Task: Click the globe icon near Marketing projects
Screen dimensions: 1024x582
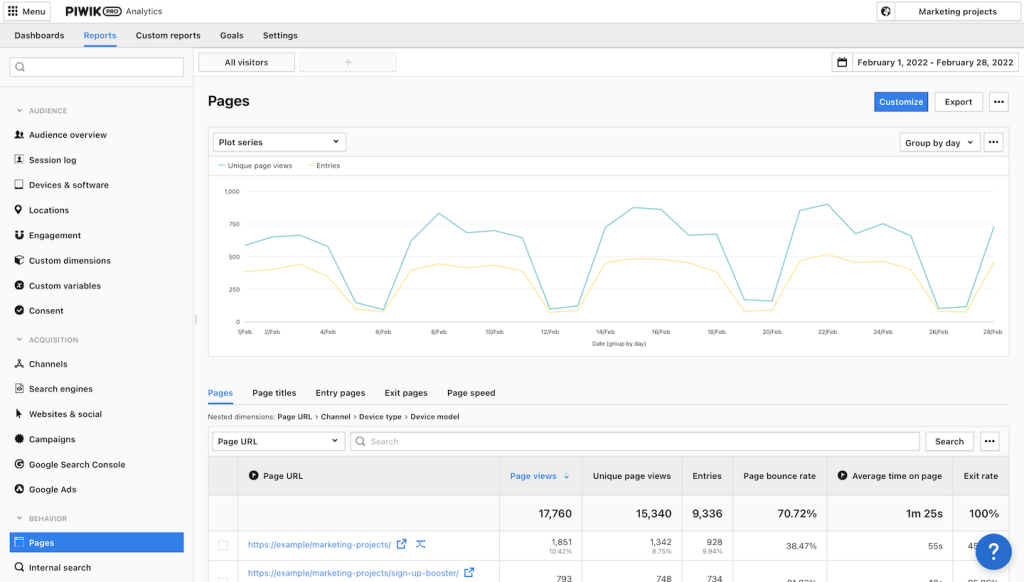Action: (885, 11)
